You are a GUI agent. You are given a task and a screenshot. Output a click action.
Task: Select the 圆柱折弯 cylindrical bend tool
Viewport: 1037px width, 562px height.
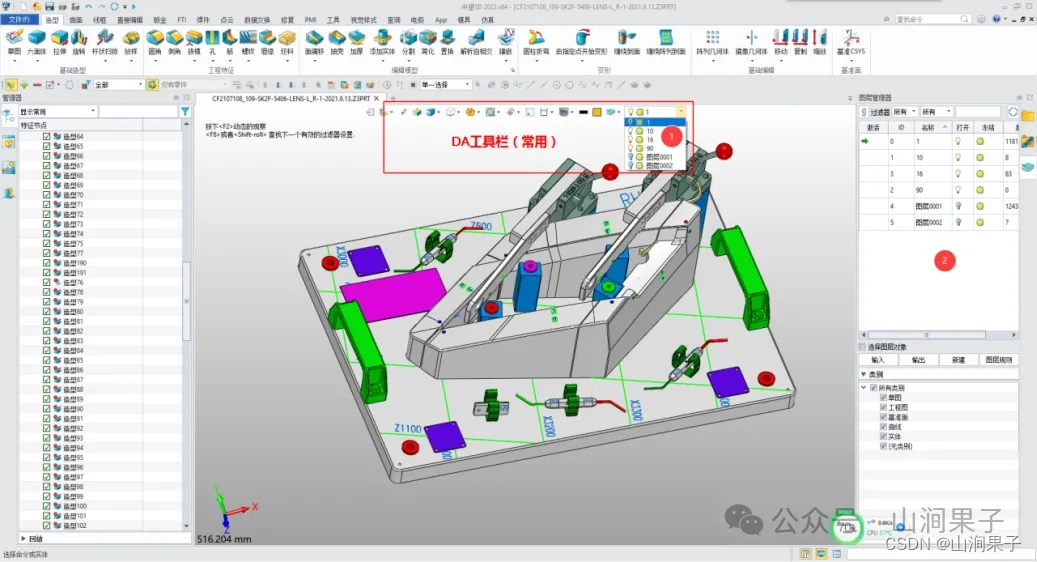coord(536,42)
